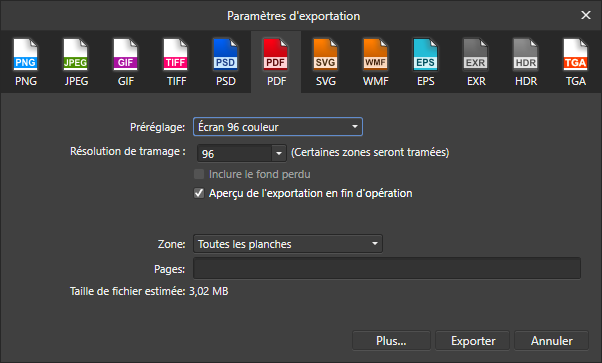Click the disabled 'Inclure le fond perdu' checkbox
The height and width of the screenshot is (363, 602).
(x=199, y=174)
